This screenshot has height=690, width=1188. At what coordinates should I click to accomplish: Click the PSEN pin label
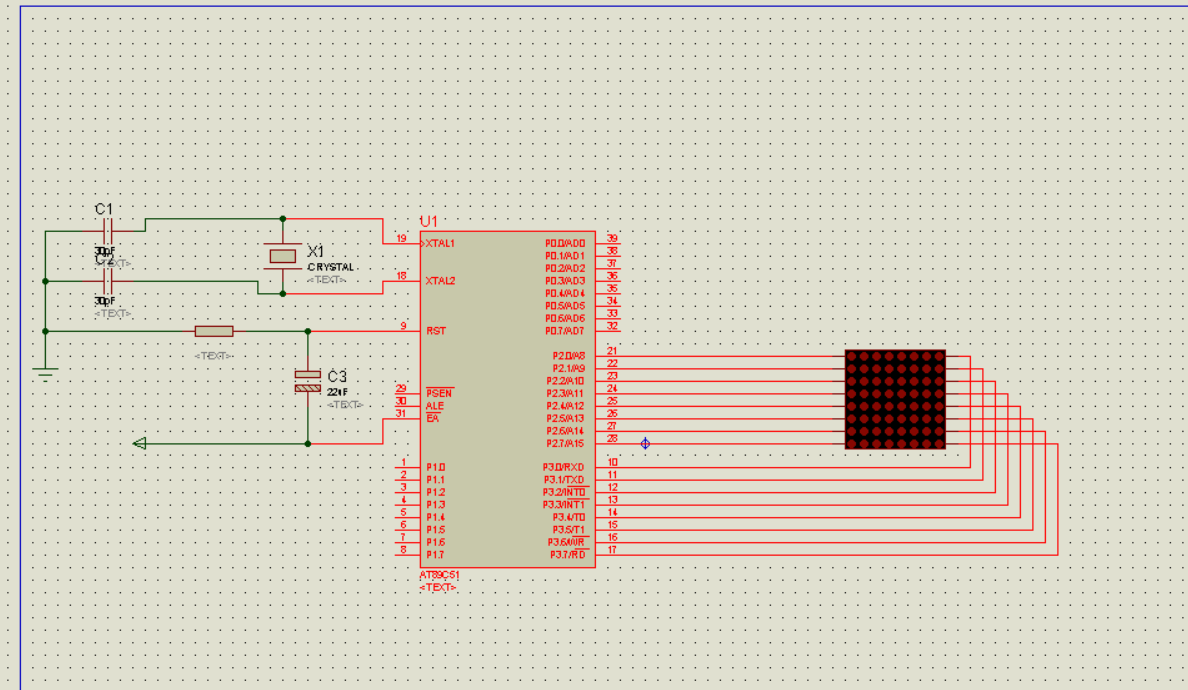[439, 393]
